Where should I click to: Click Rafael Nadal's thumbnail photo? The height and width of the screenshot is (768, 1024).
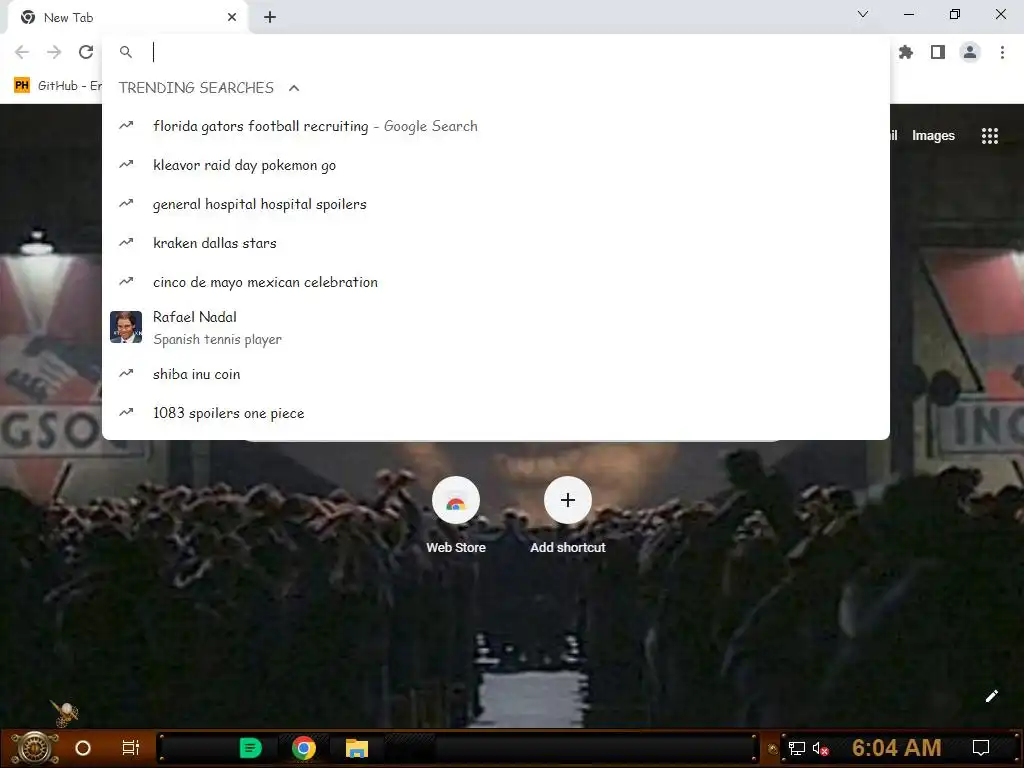126,327
